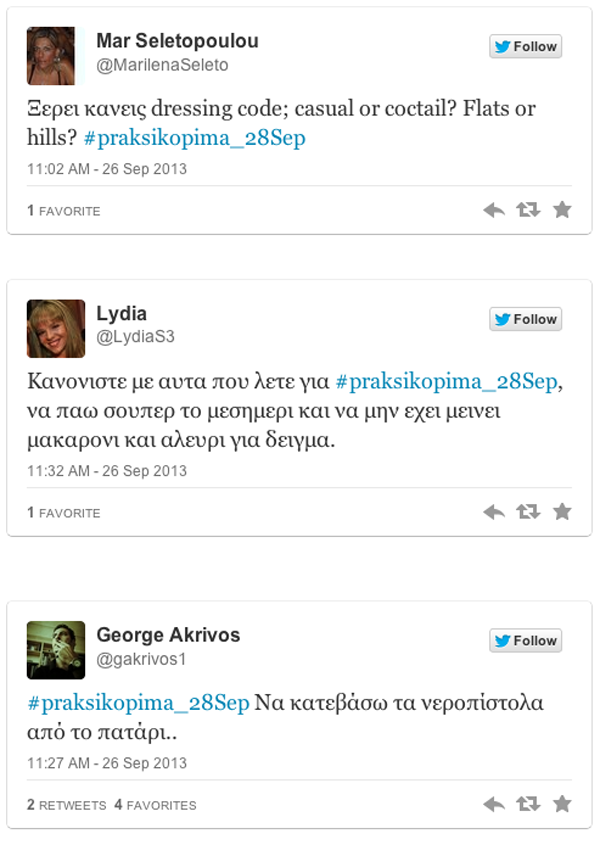Open #praksikopima_28Sep hashtag in Mar's tweet

pyautogui.click(x=194, y=138)
